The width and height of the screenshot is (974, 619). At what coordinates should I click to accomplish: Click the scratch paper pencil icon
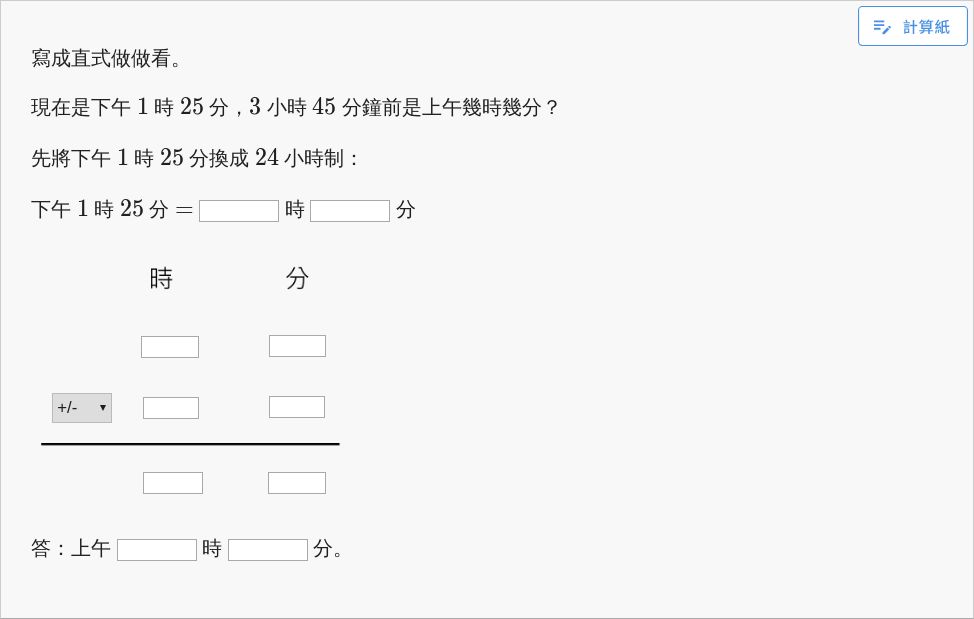click(882, 26)
